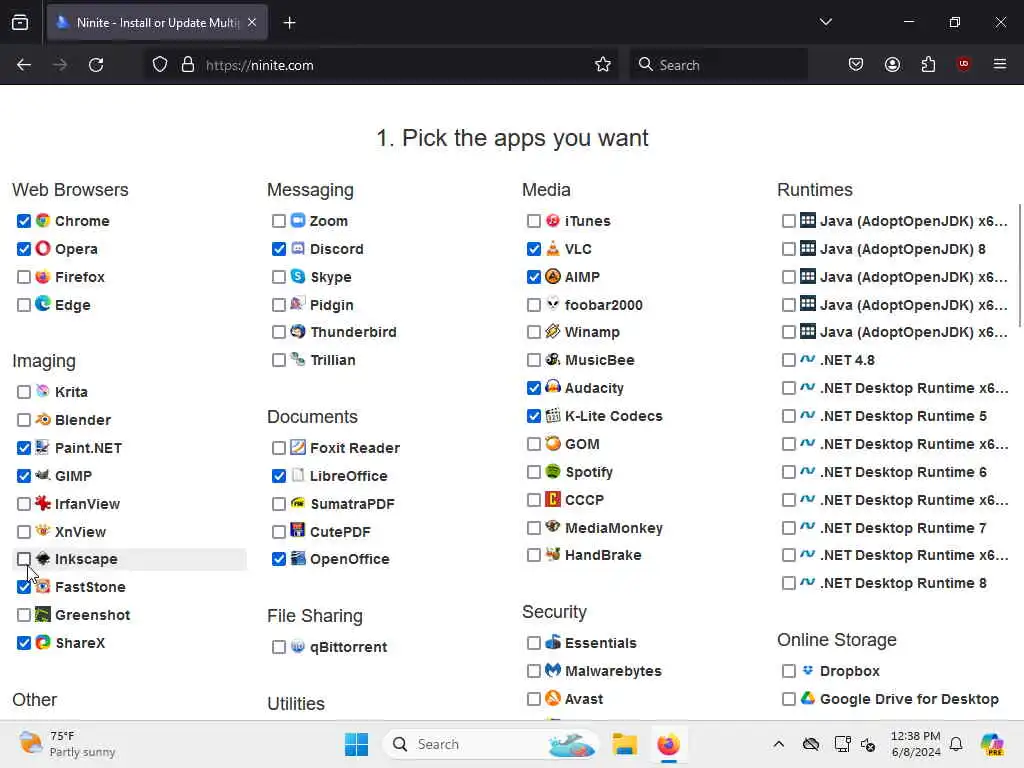The height and width of the screenshot is (768, 1024).
Task: Uncheck the VLC checkbox
Action: tap(534, 249)
